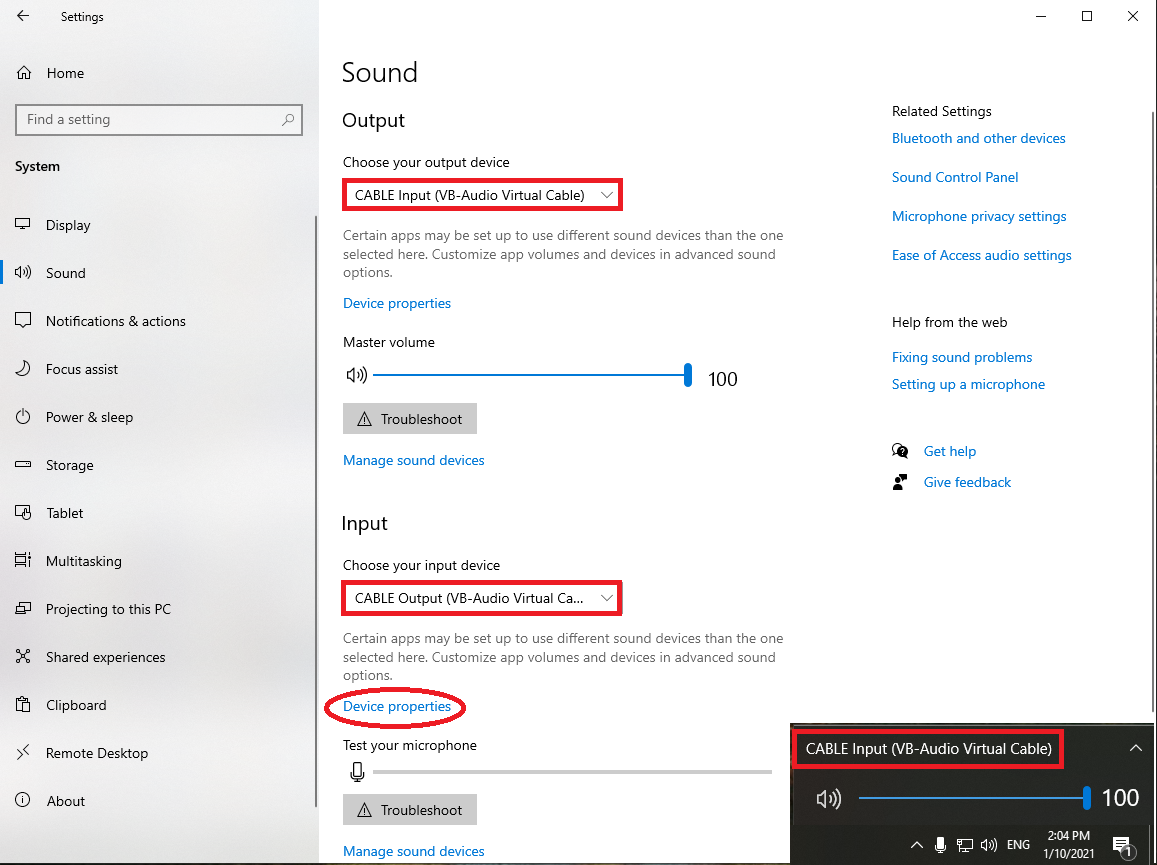Click the taskbar volume tray icon
The image size is (1157, 865).
(989, 844)
